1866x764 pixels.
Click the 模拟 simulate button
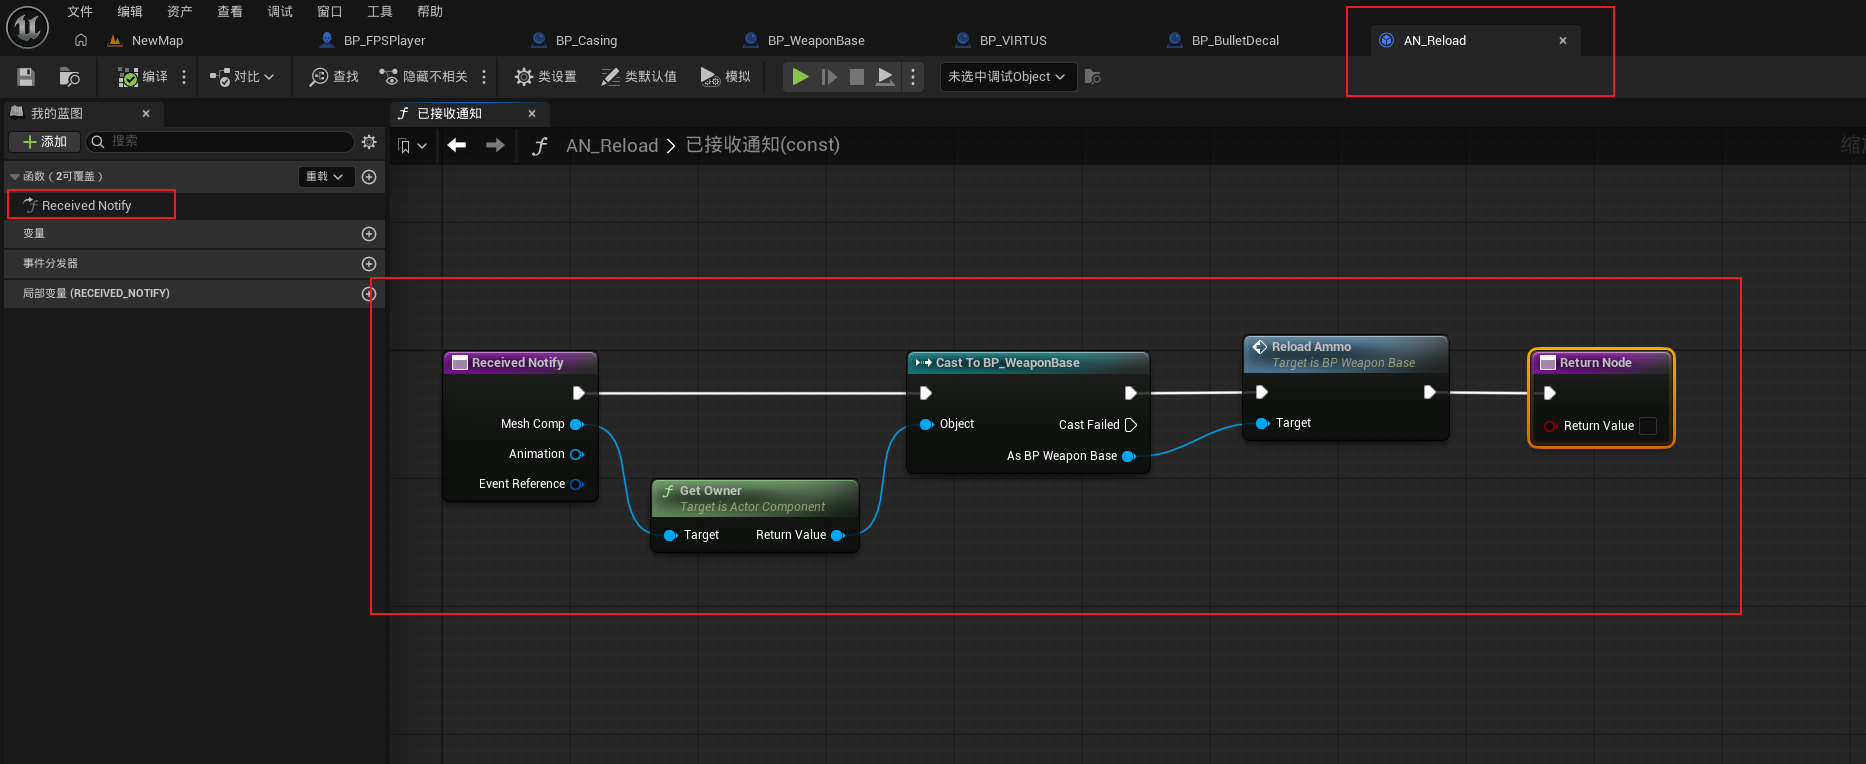pyautogui.click(x=726, y=77)
